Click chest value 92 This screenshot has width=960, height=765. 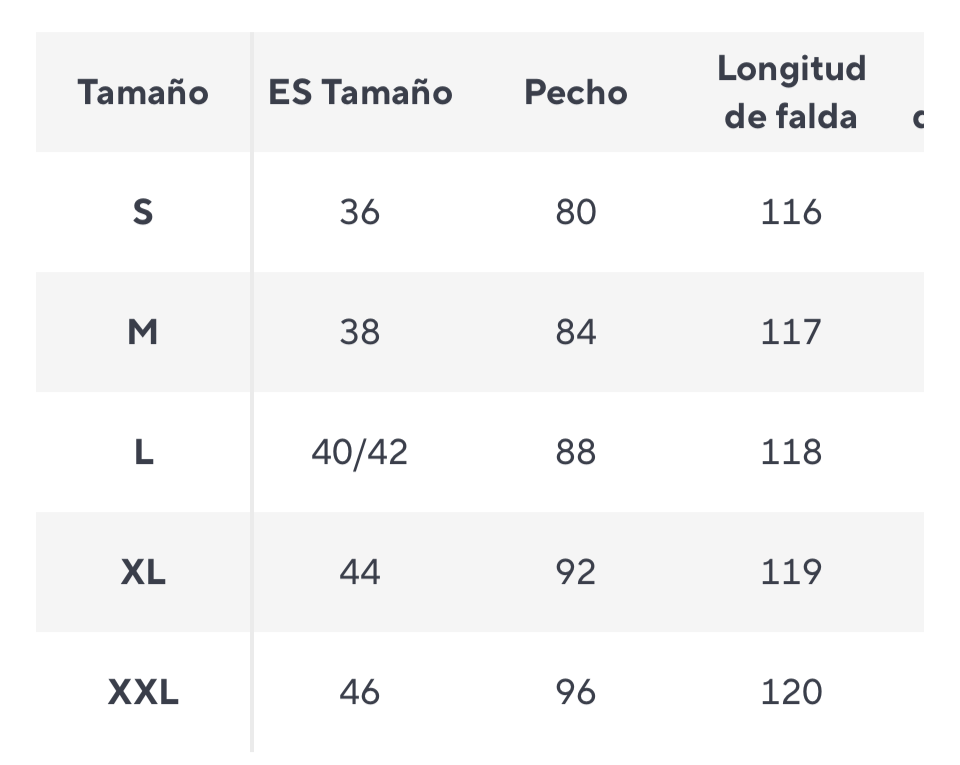tap(576, 572)
